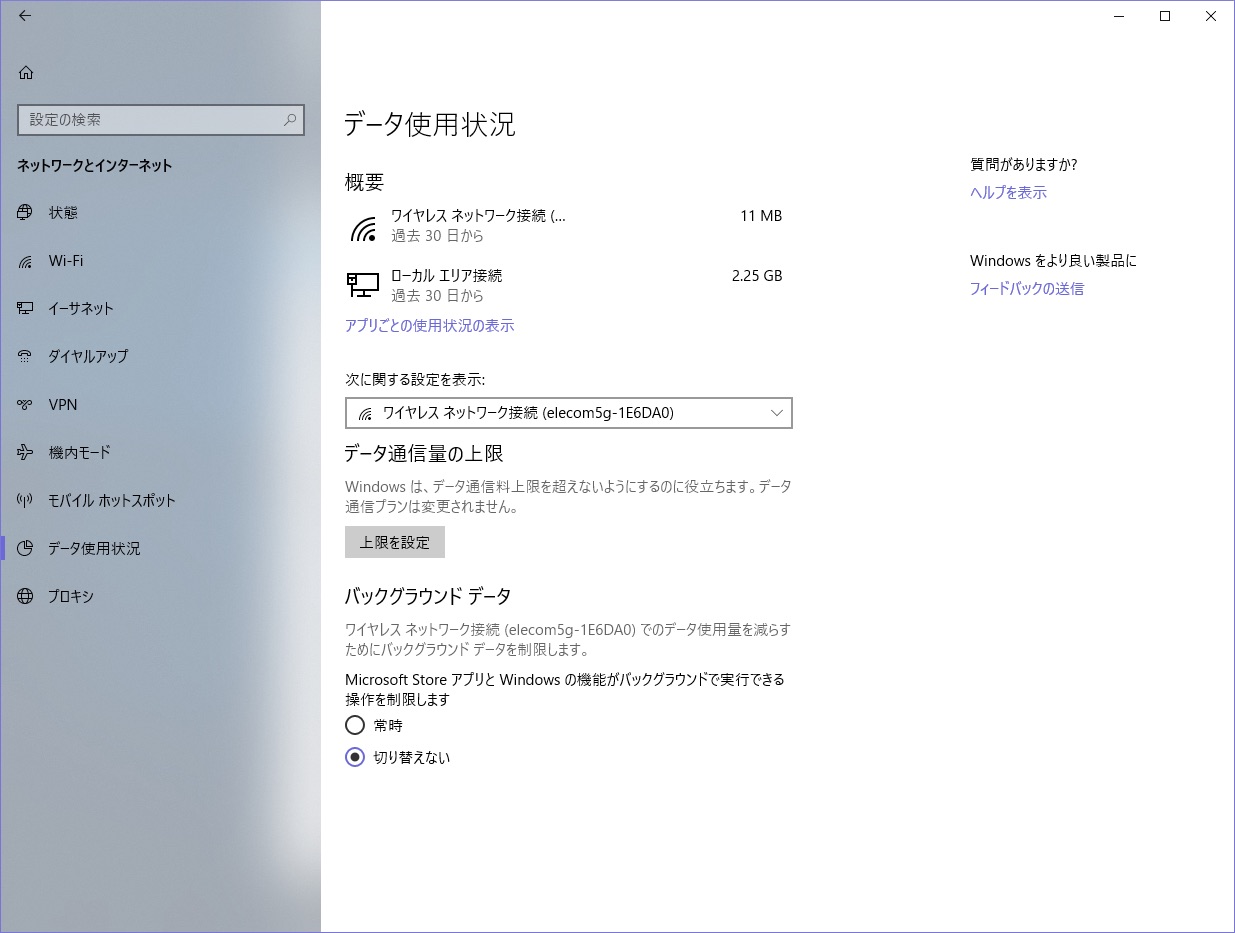1235x933 pixels.
Task: Focus the 設定の検索 search field
Action: pyautogui.click(x=161, y=119)
